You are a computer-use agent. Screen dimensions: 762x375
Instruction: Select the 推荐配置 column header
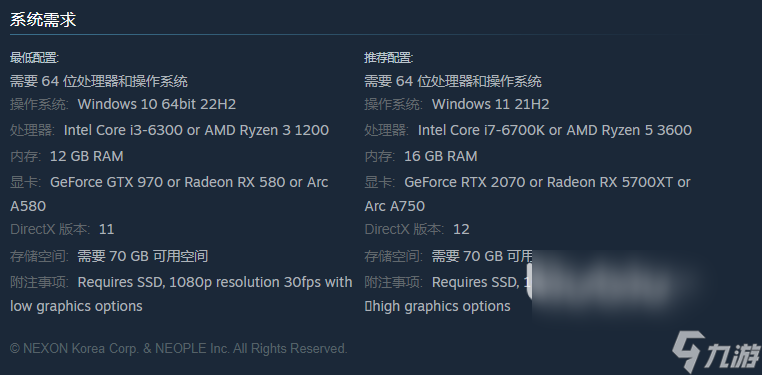(x=389, y=58)
